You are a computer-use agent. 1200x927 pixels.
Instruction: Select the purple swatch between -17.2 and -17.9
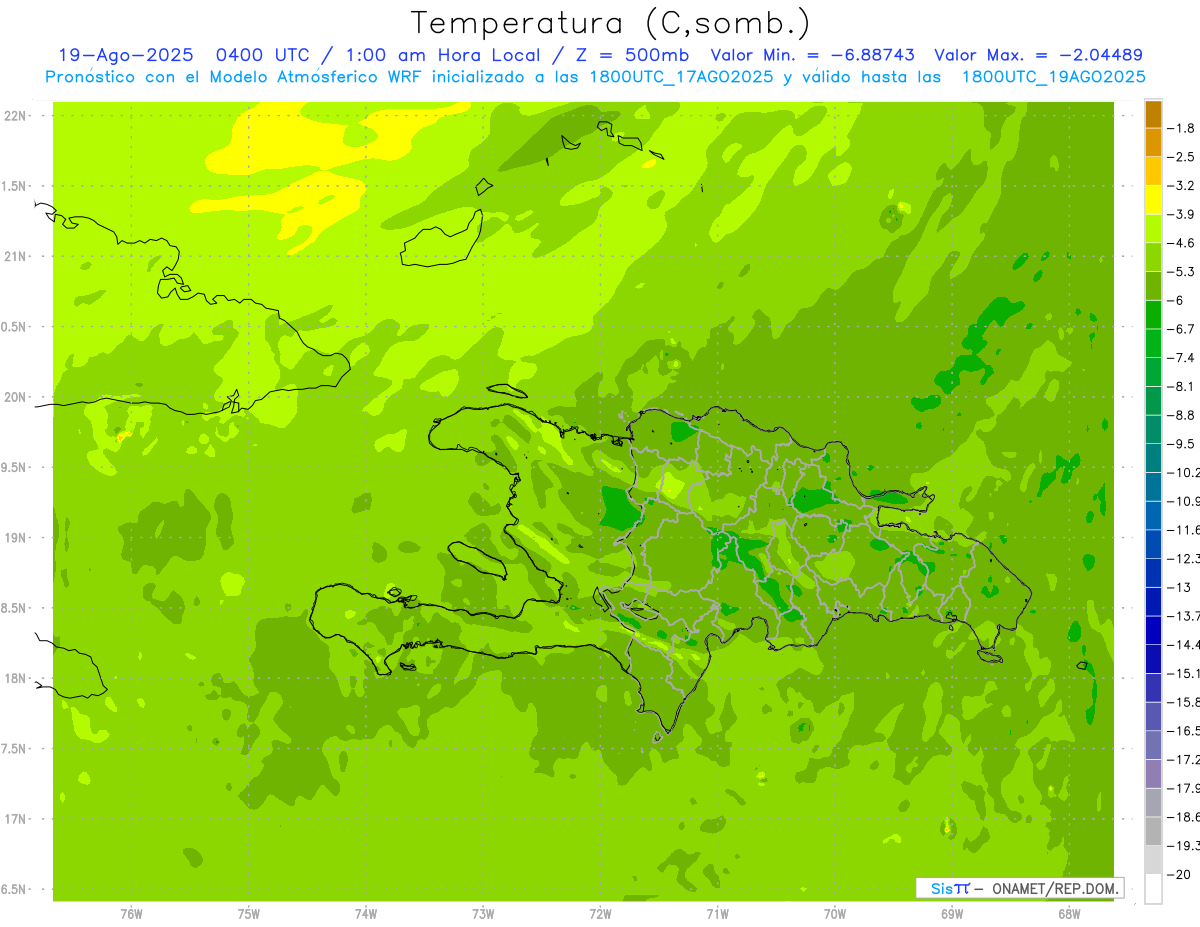pos(1153,774)
